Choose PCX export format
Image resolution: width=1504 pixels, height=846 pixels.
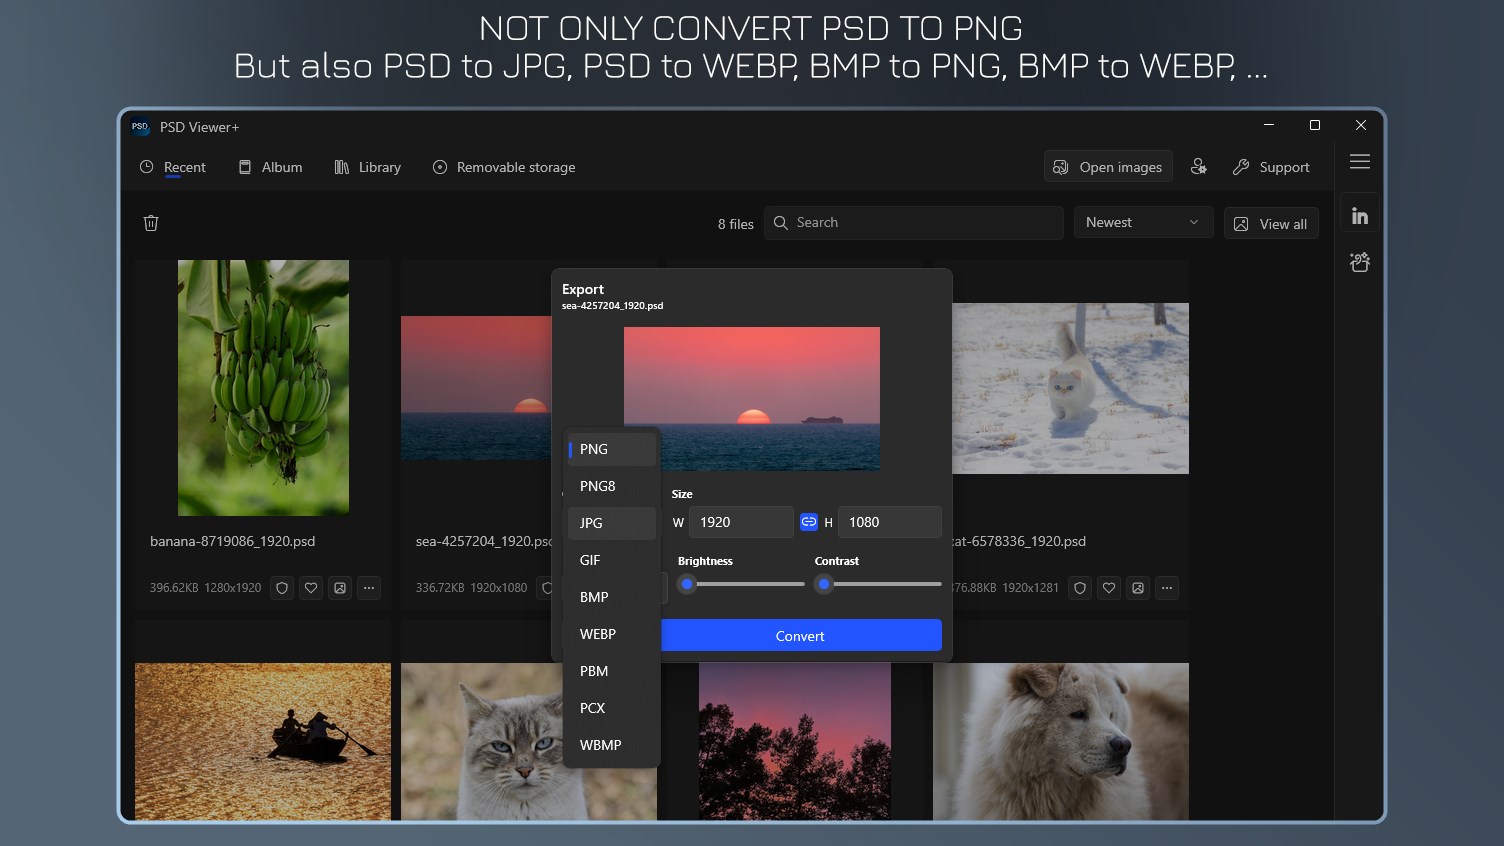(x=612, y=708)
